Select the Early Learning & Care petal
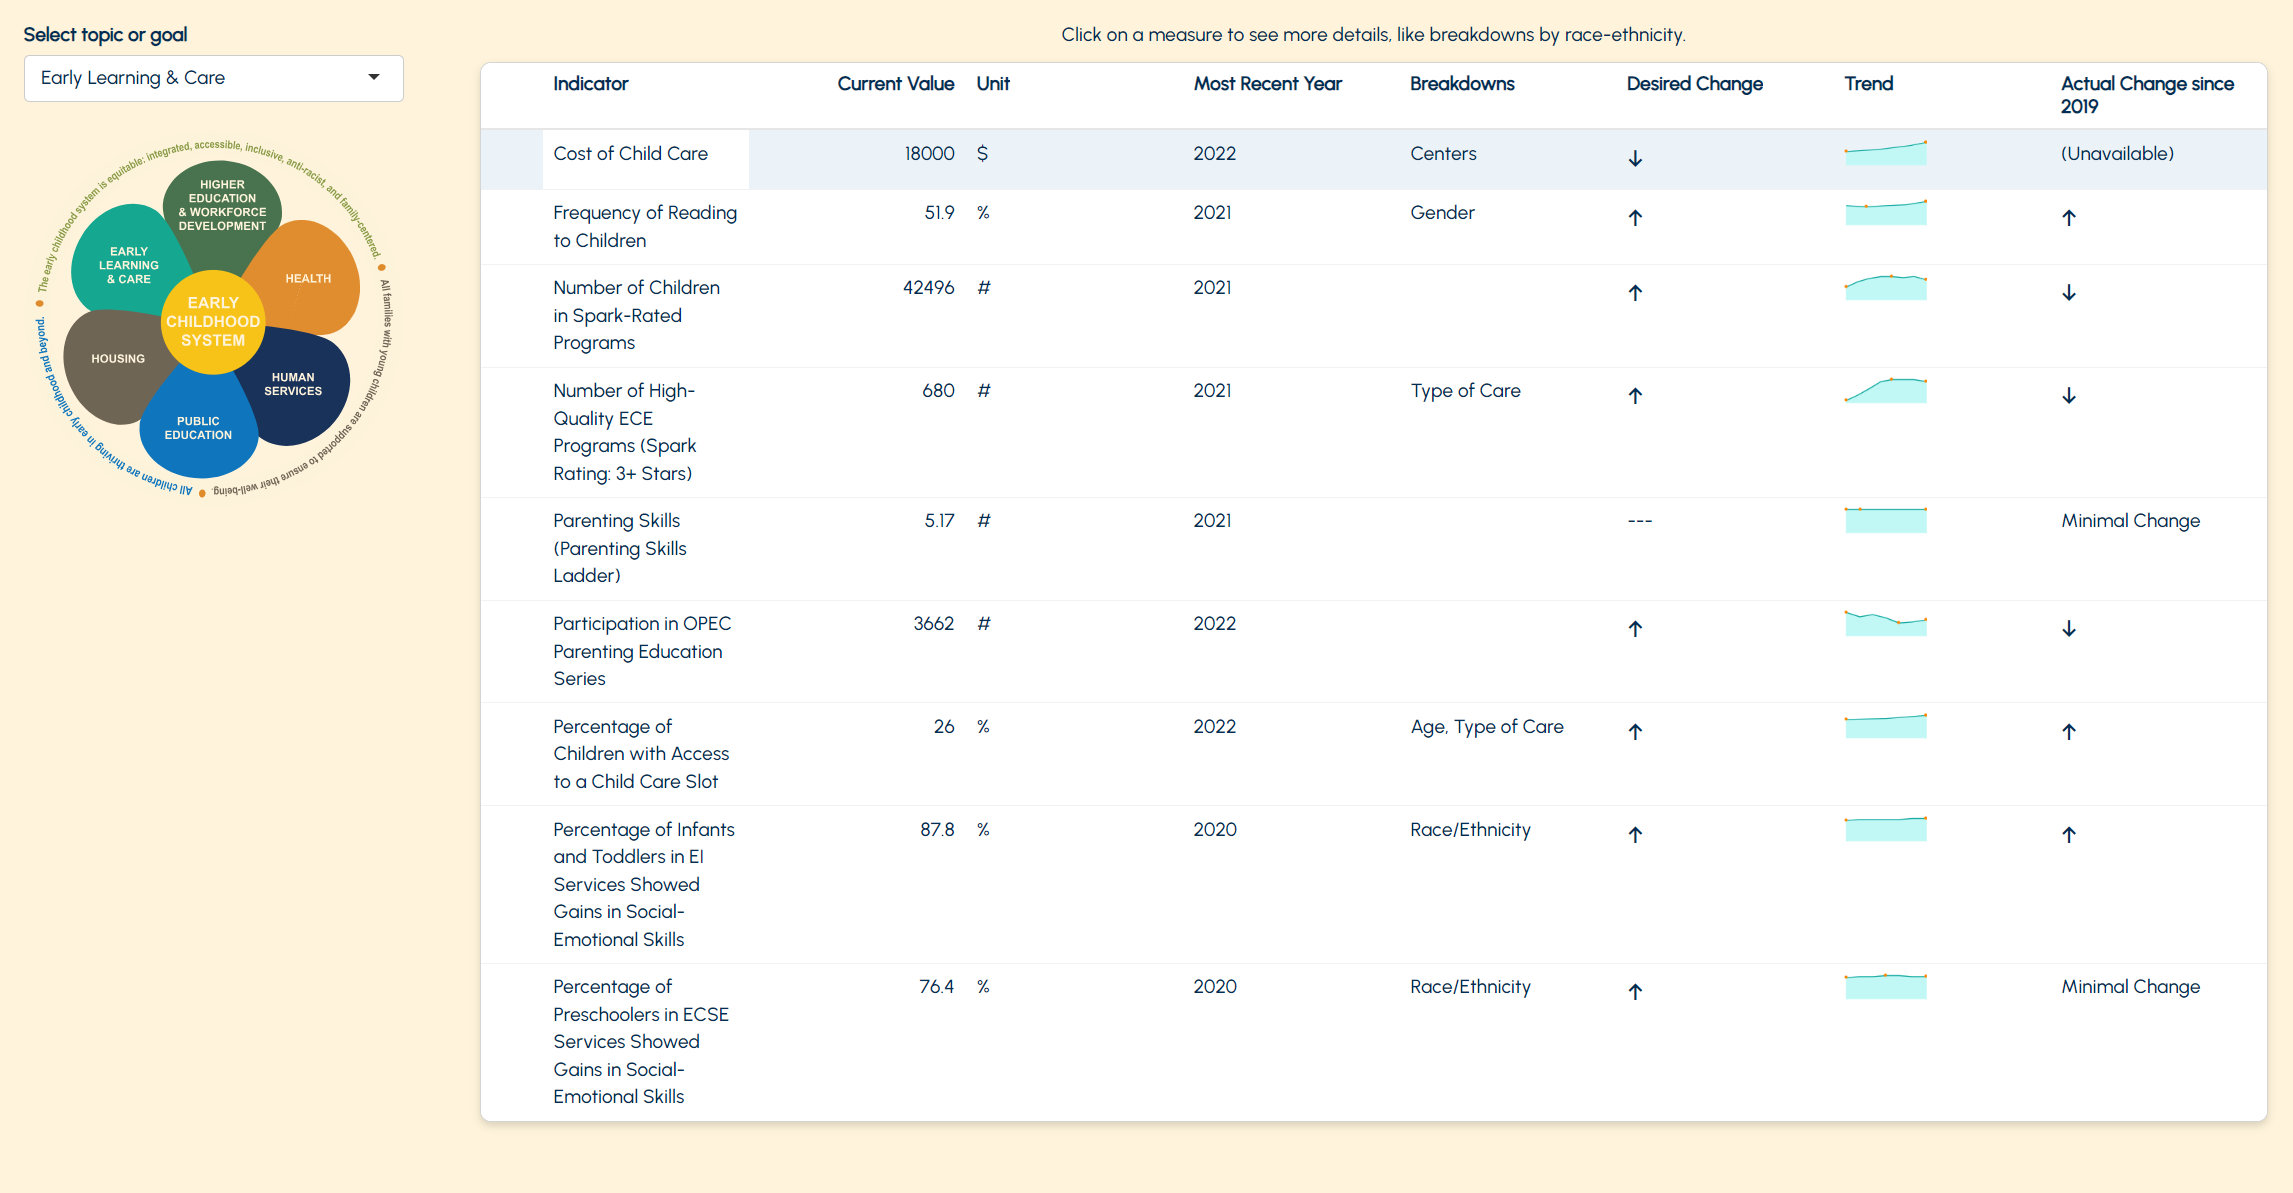 128,264
